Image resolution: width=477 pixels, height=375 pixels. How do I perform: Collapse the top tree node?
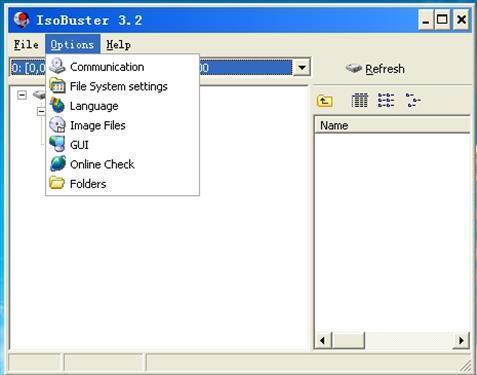click(22, 95)
